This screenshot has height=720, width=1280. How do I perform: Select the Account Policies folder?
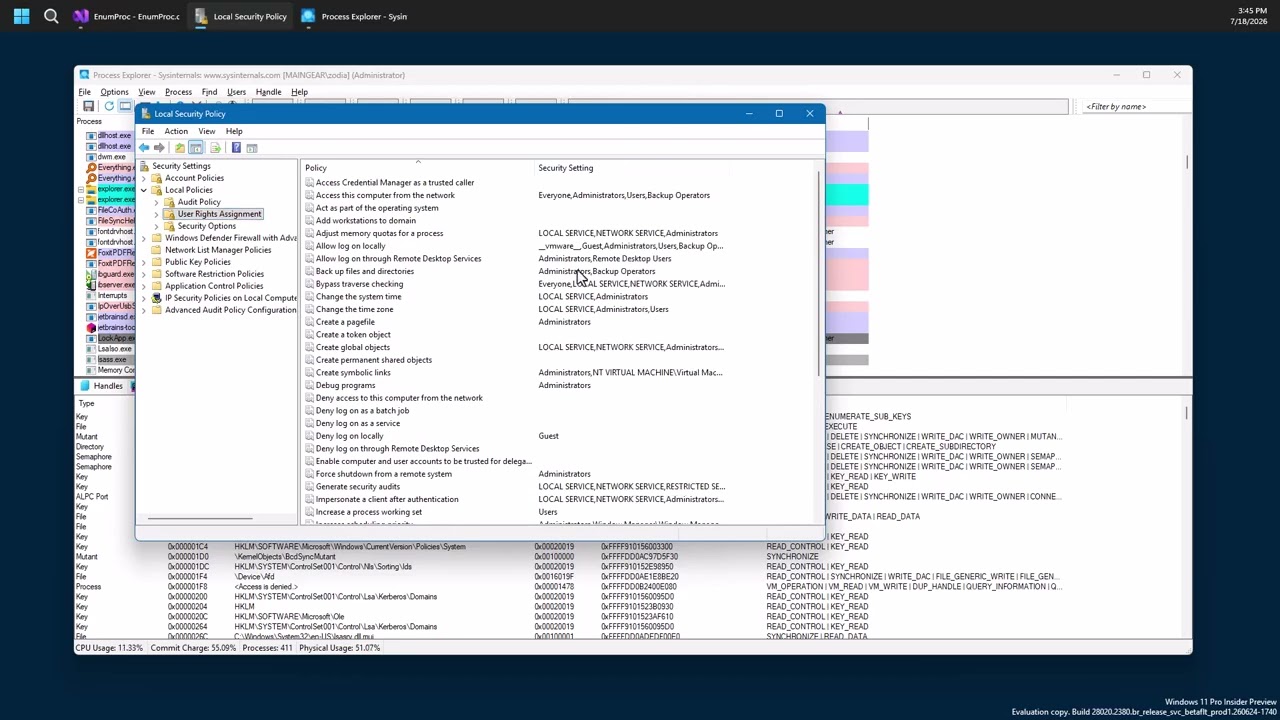pos(194,178)
